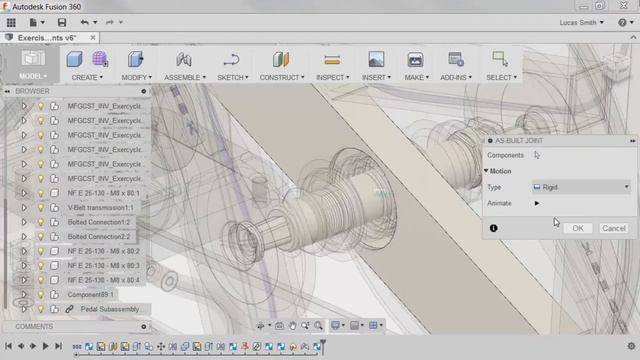Click the Inspect measure icon
Screen dimensions: 640x360
(x=332, y=60)
